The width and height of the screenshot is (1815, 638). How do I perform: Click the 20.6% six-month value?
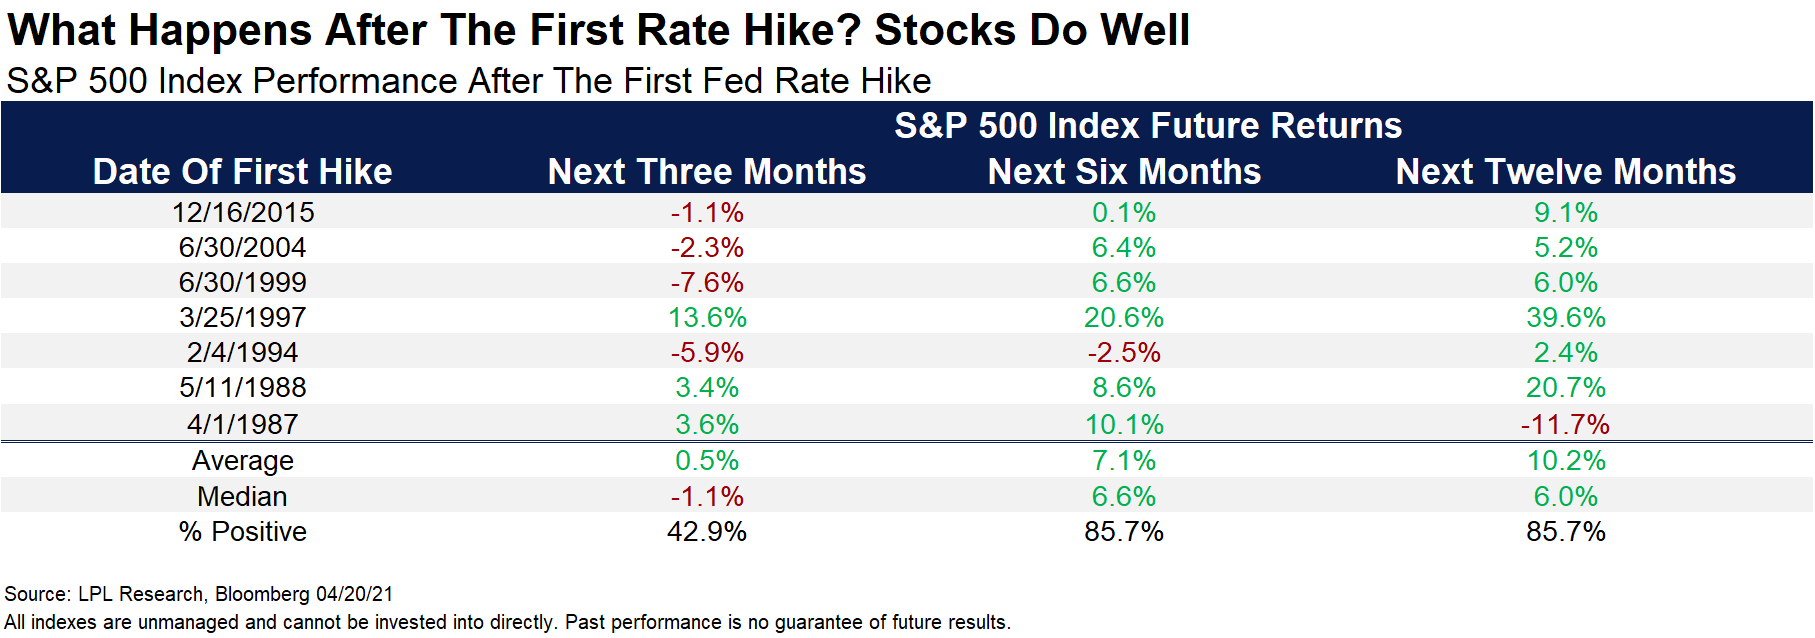click(1124, 317)
